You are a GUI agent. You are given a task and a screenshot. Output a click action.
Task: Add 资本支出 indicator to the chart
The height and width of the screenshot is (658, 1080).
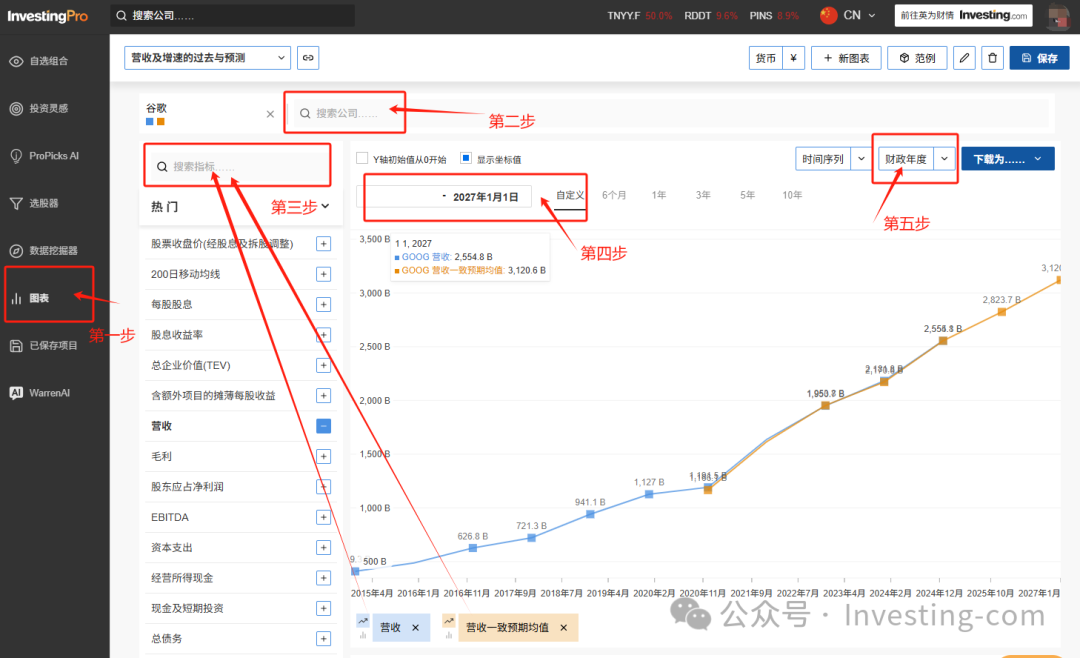pos(323,547)
